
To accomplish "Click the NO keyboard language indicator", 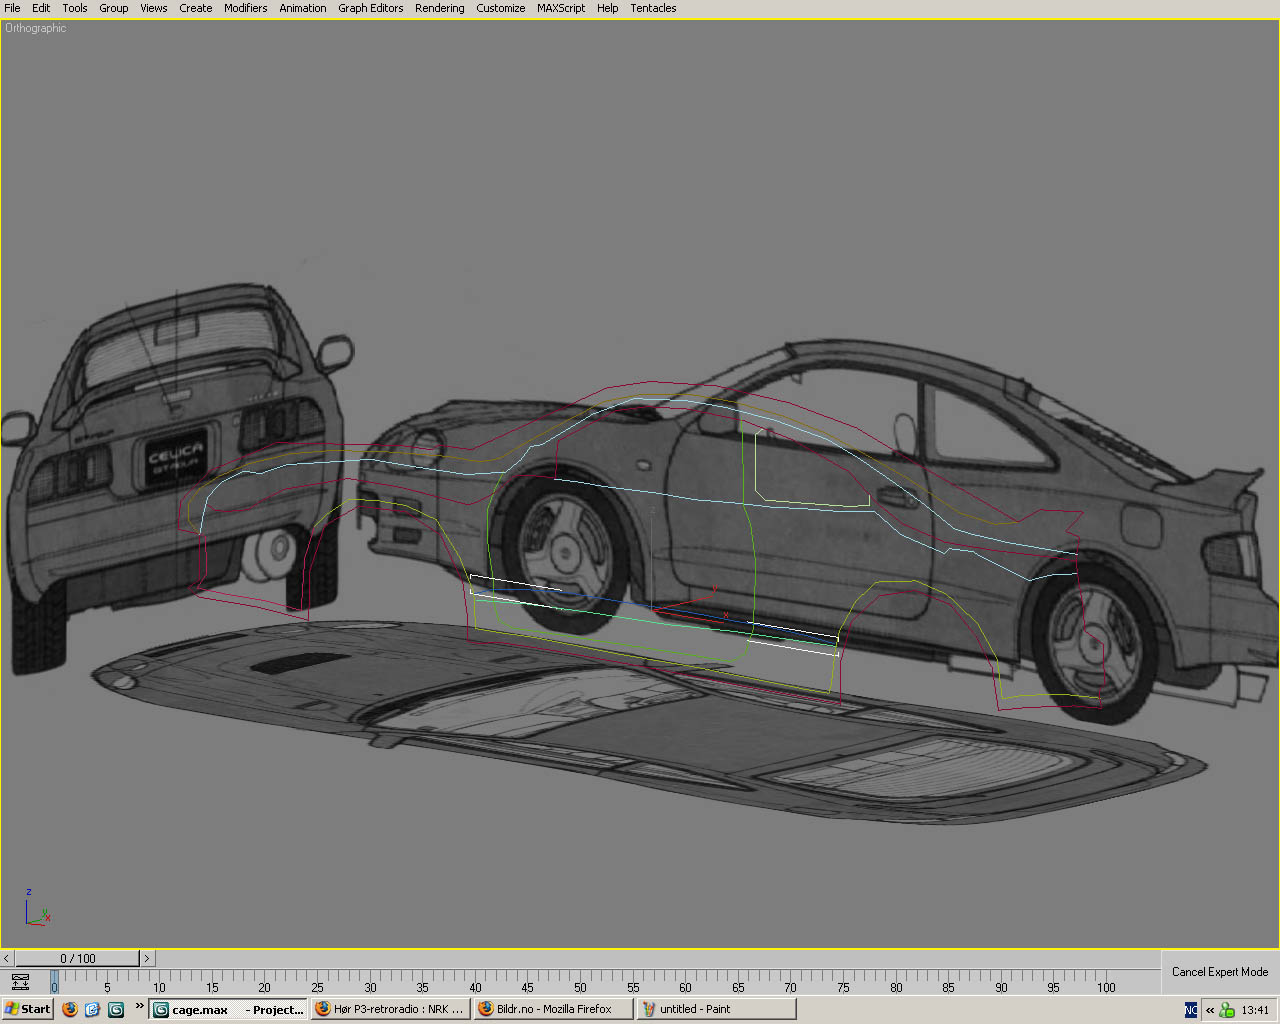I will (x=1191, y=1010).
